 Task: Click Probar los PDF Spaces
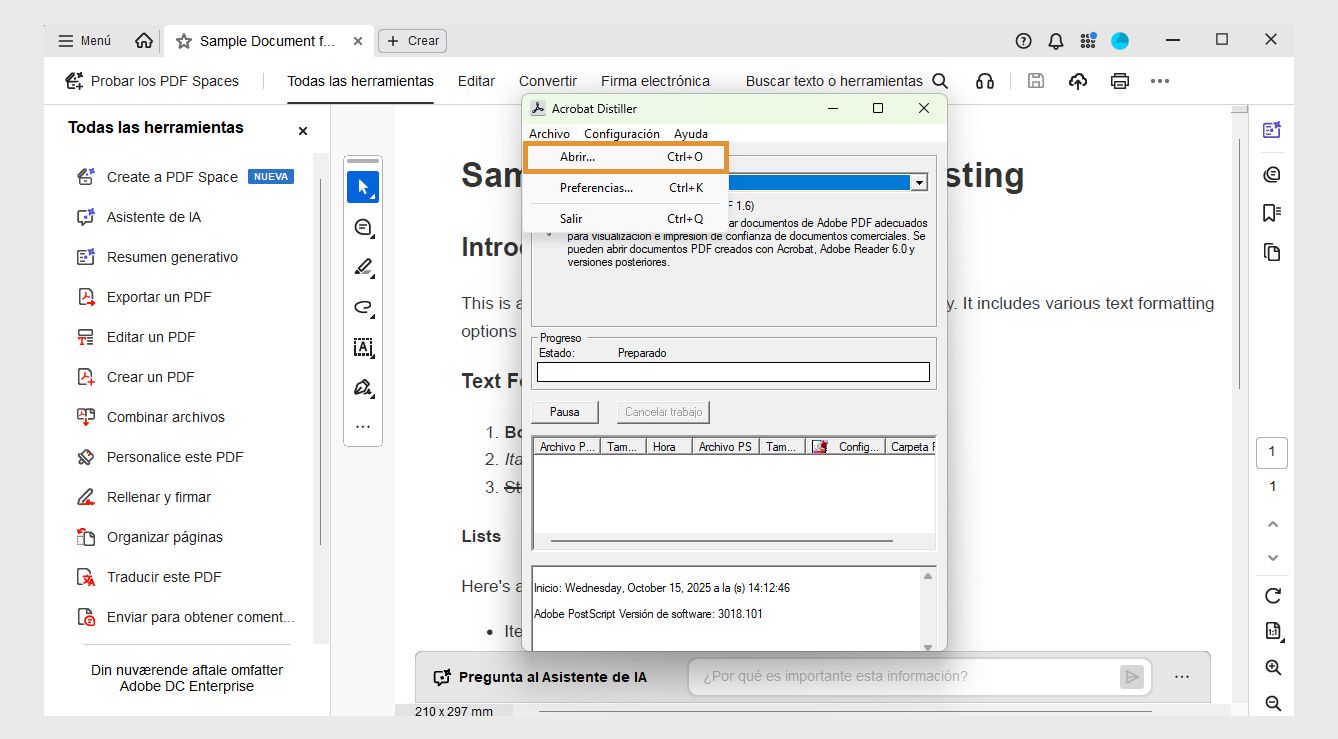pyautogui.click(x=152, y=81)
